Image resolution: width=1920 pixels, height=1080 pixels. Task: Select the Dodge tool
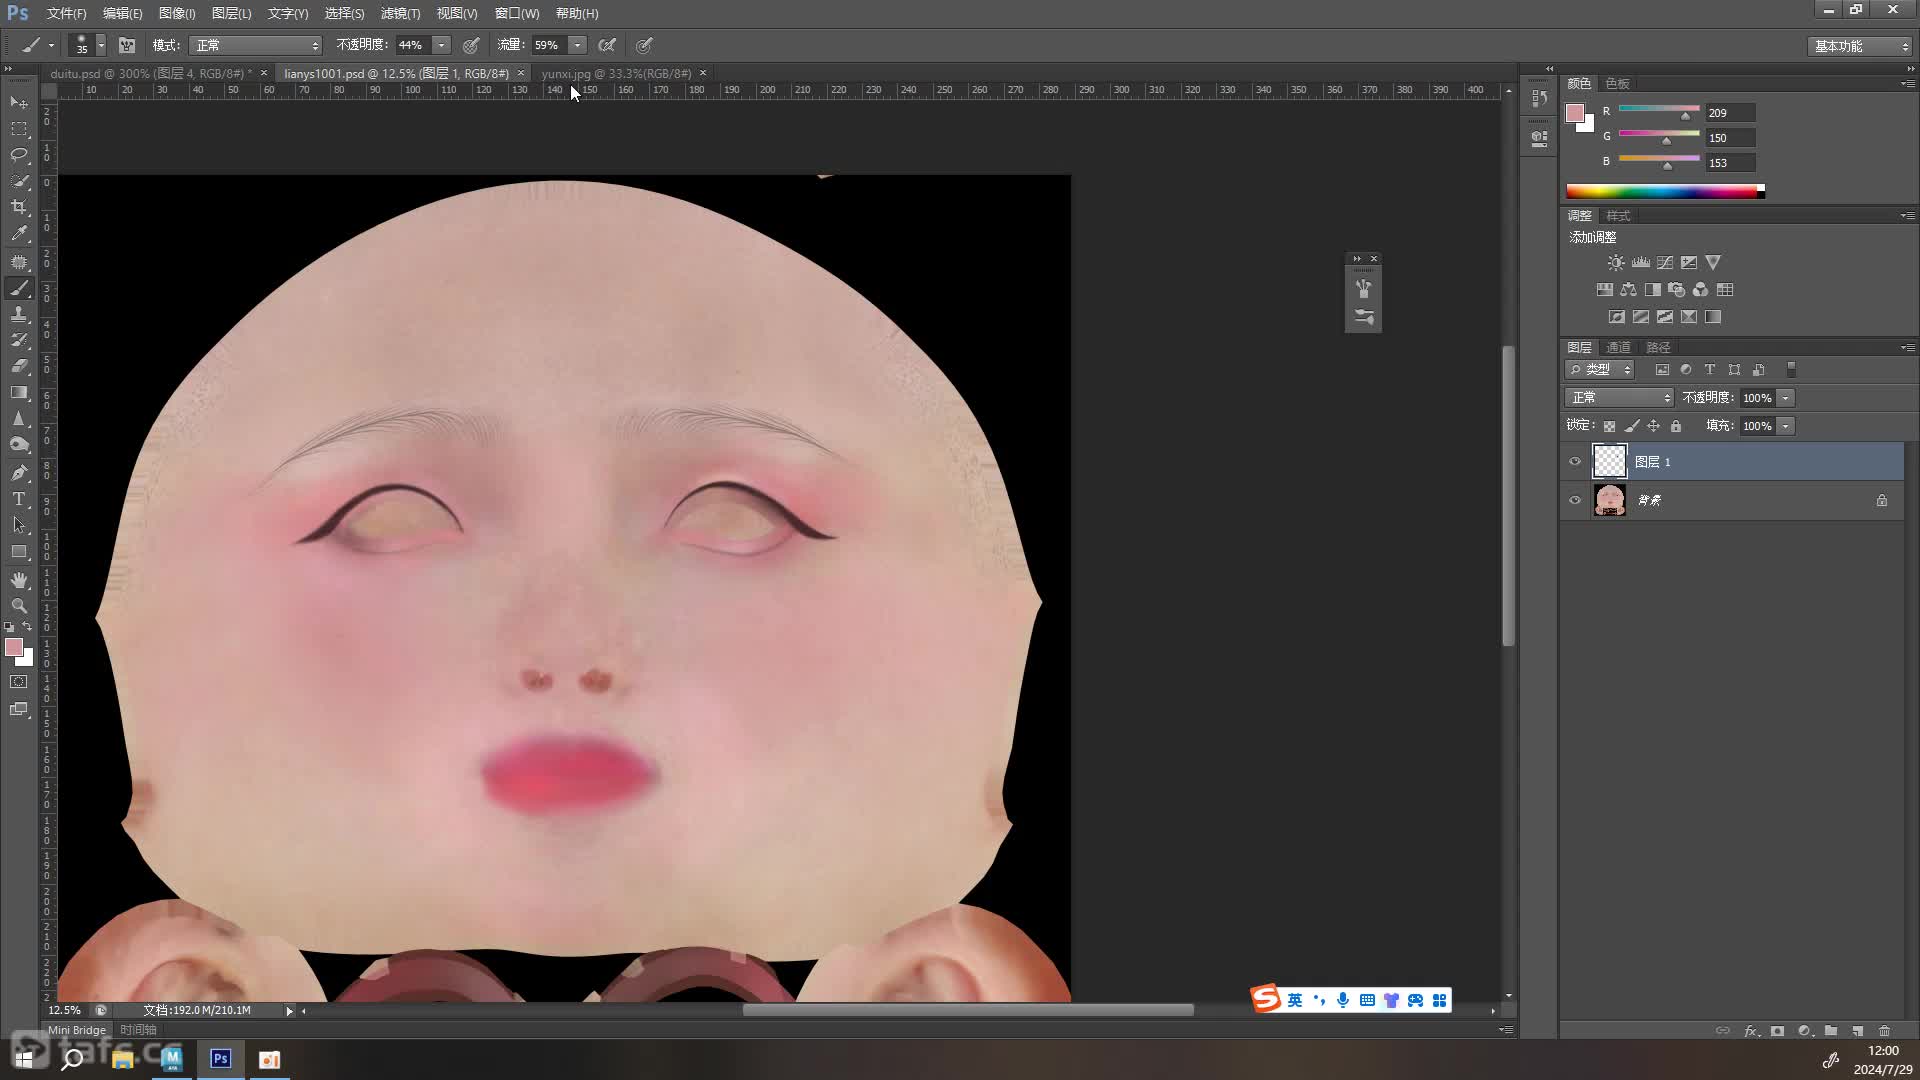(x=19, y=445)
